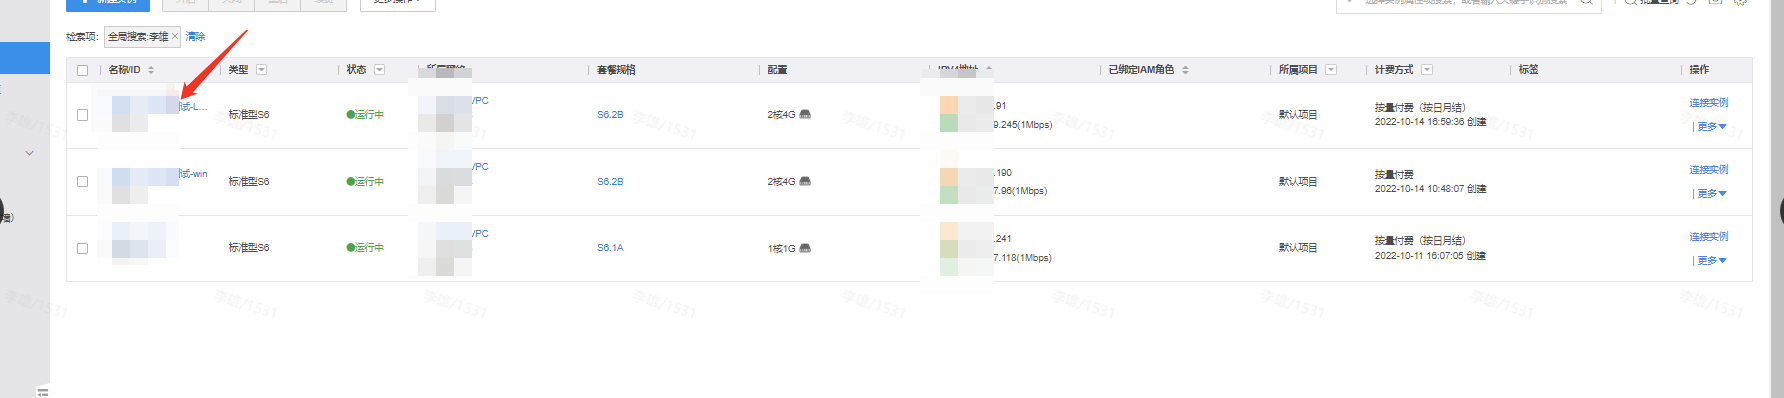Expand 更多 menu for the first instance
This screenshot has height=398, width=1784.
pyautogui.click(x=1712, y=126)
